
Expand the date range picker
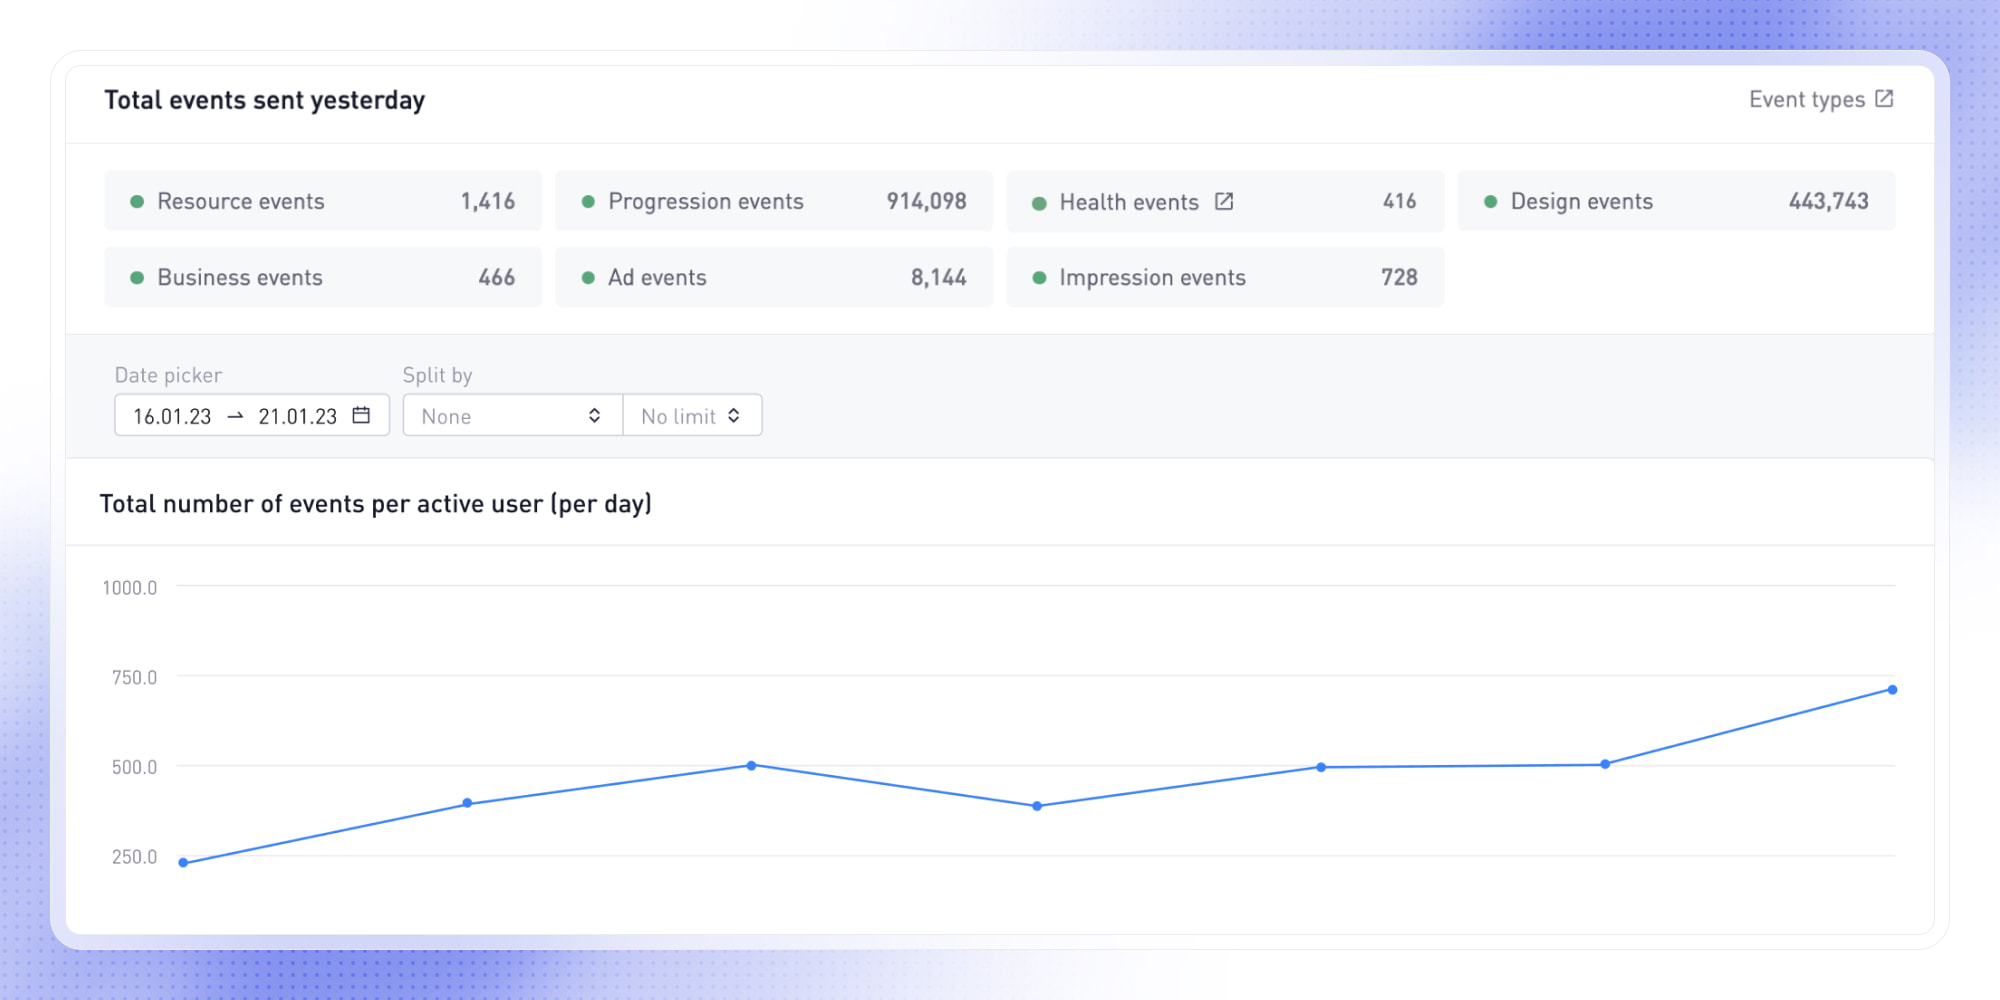(x=251, y=415)
